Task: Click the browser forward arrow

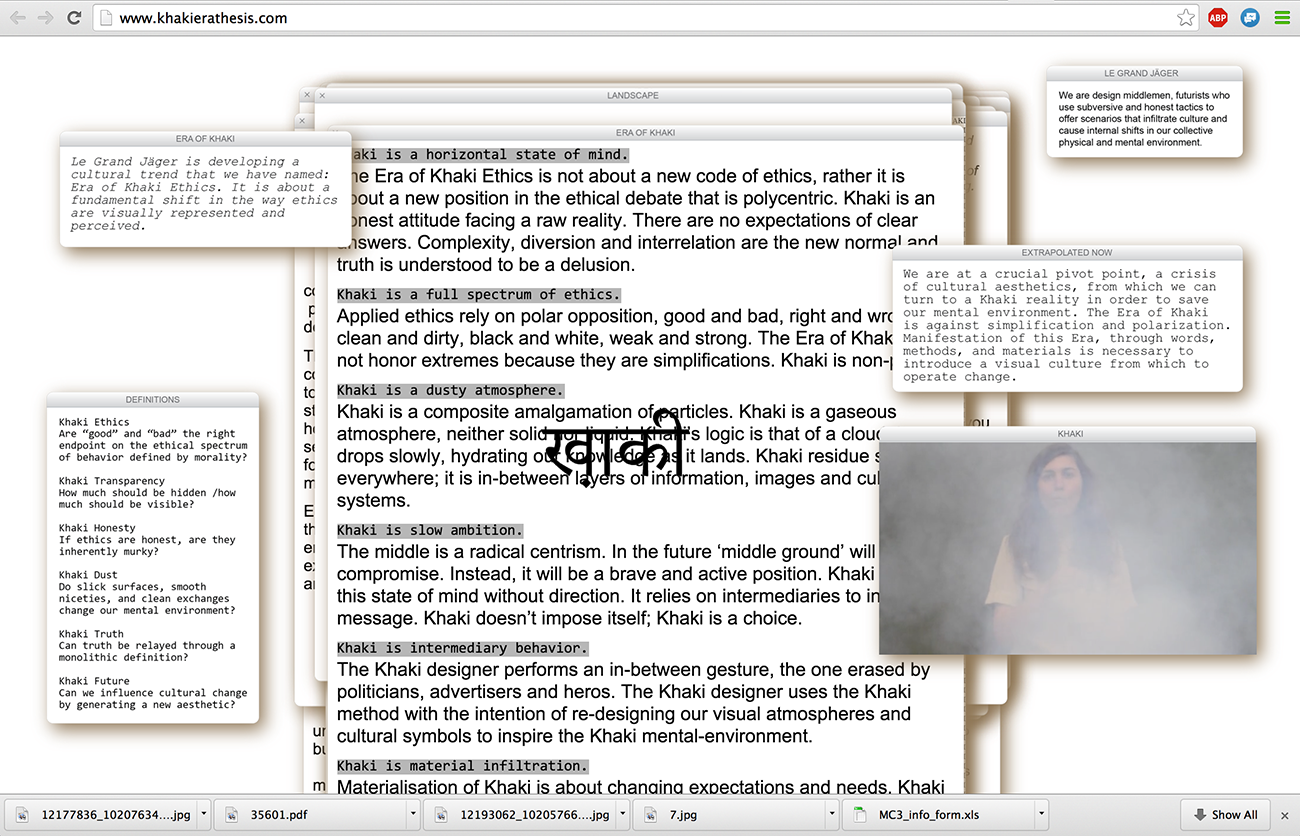Action: pos(45,17)
